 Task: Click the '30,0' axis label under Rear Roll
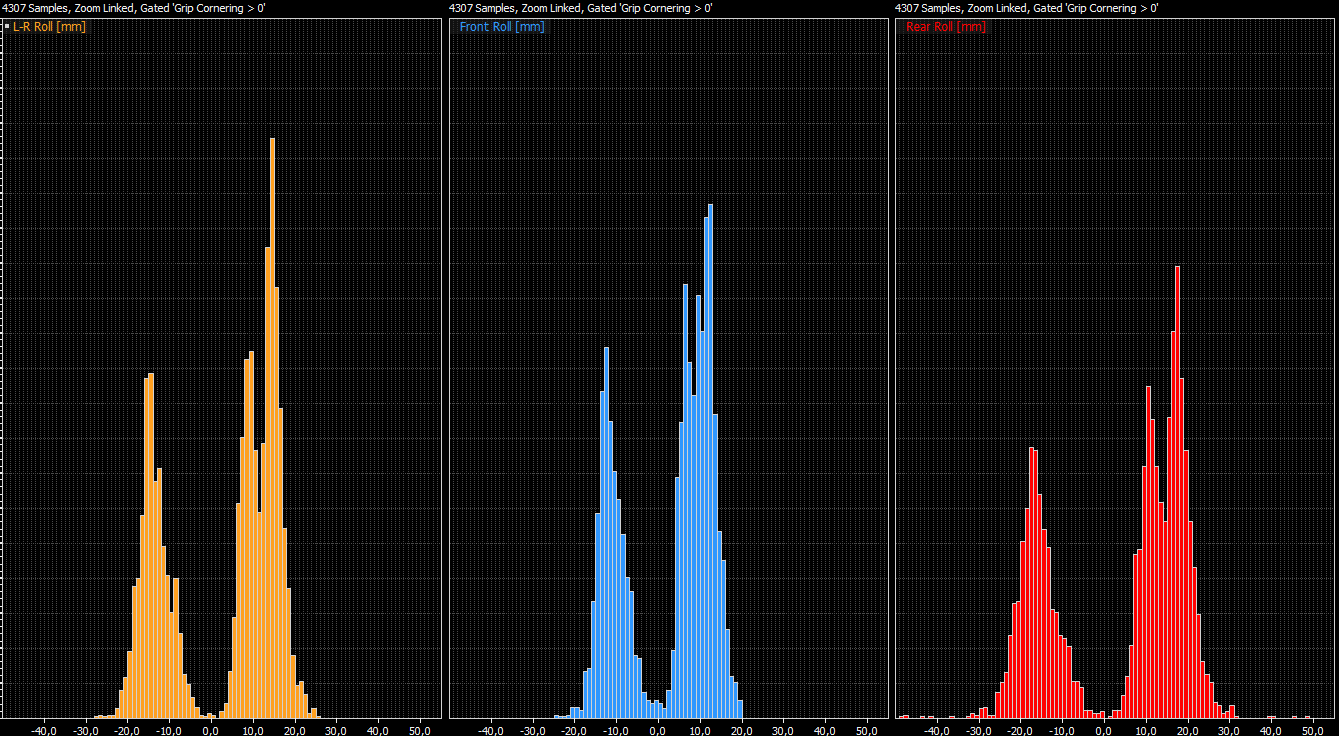point(1230,730)
